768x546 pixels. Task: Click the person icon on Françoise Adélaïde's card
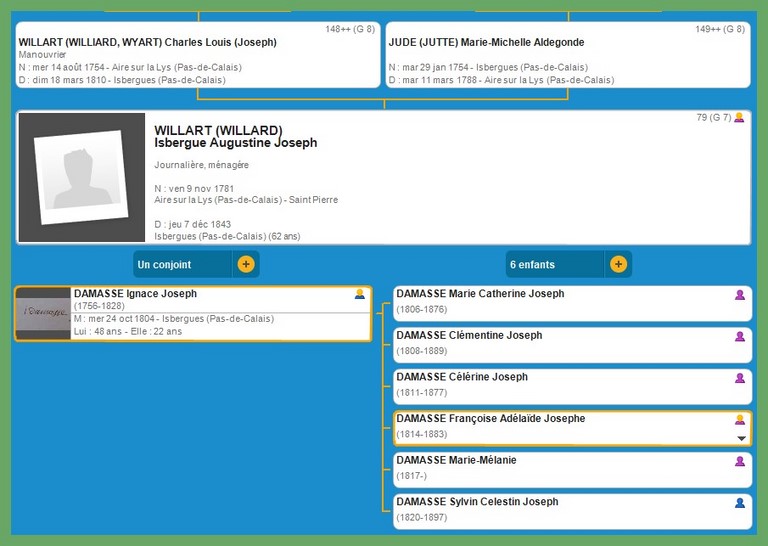740,420
